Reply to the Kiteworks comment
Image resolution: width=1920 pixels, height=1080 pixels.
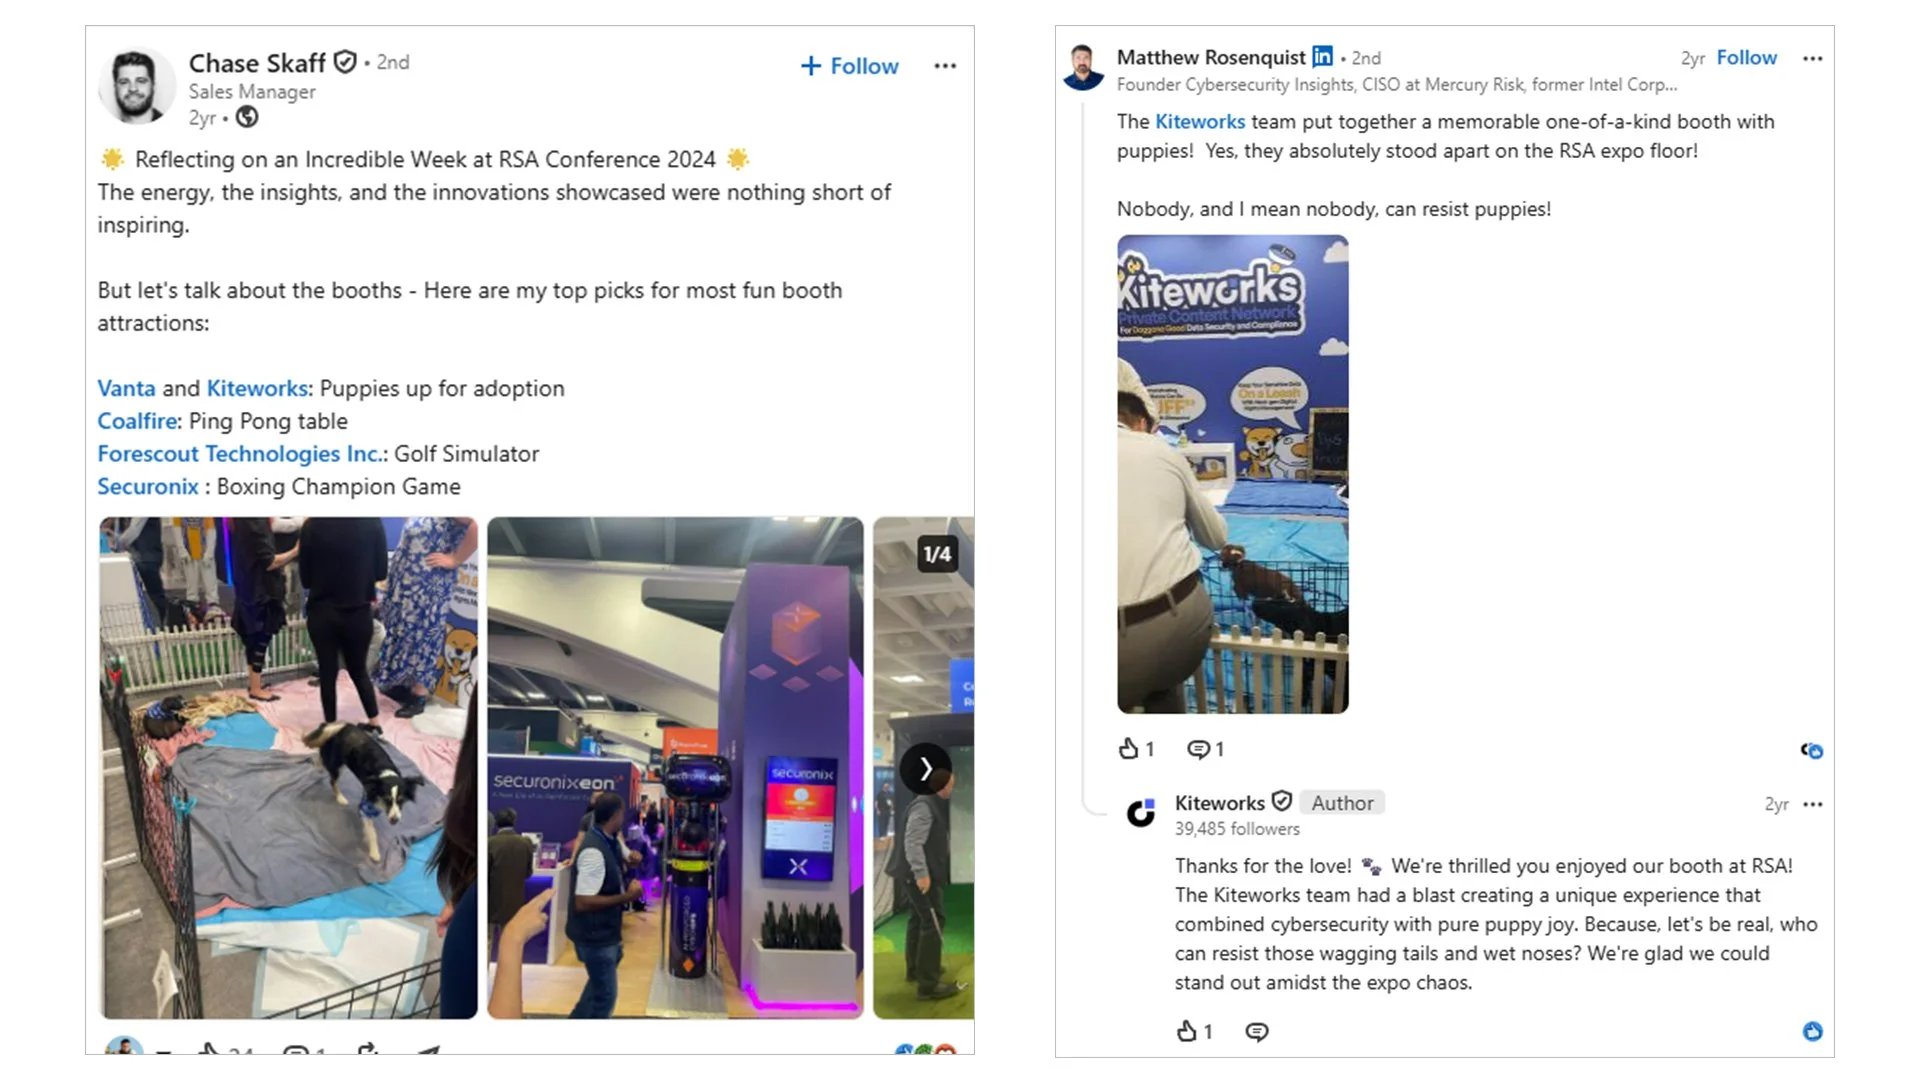coord(1257,1032)
